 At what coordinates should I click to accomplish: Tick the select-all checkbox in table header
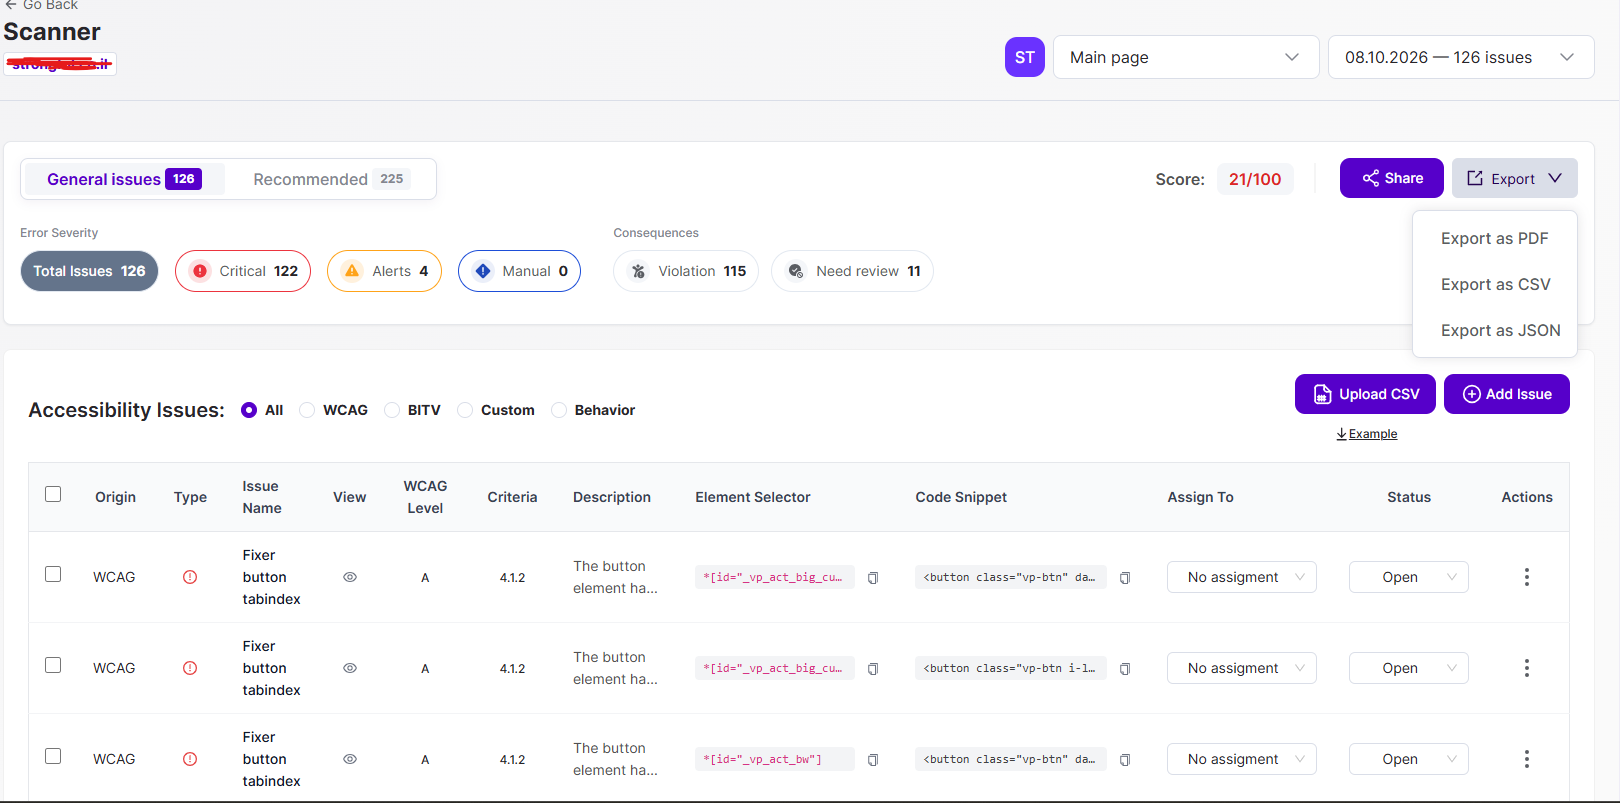tap(53, 494)
